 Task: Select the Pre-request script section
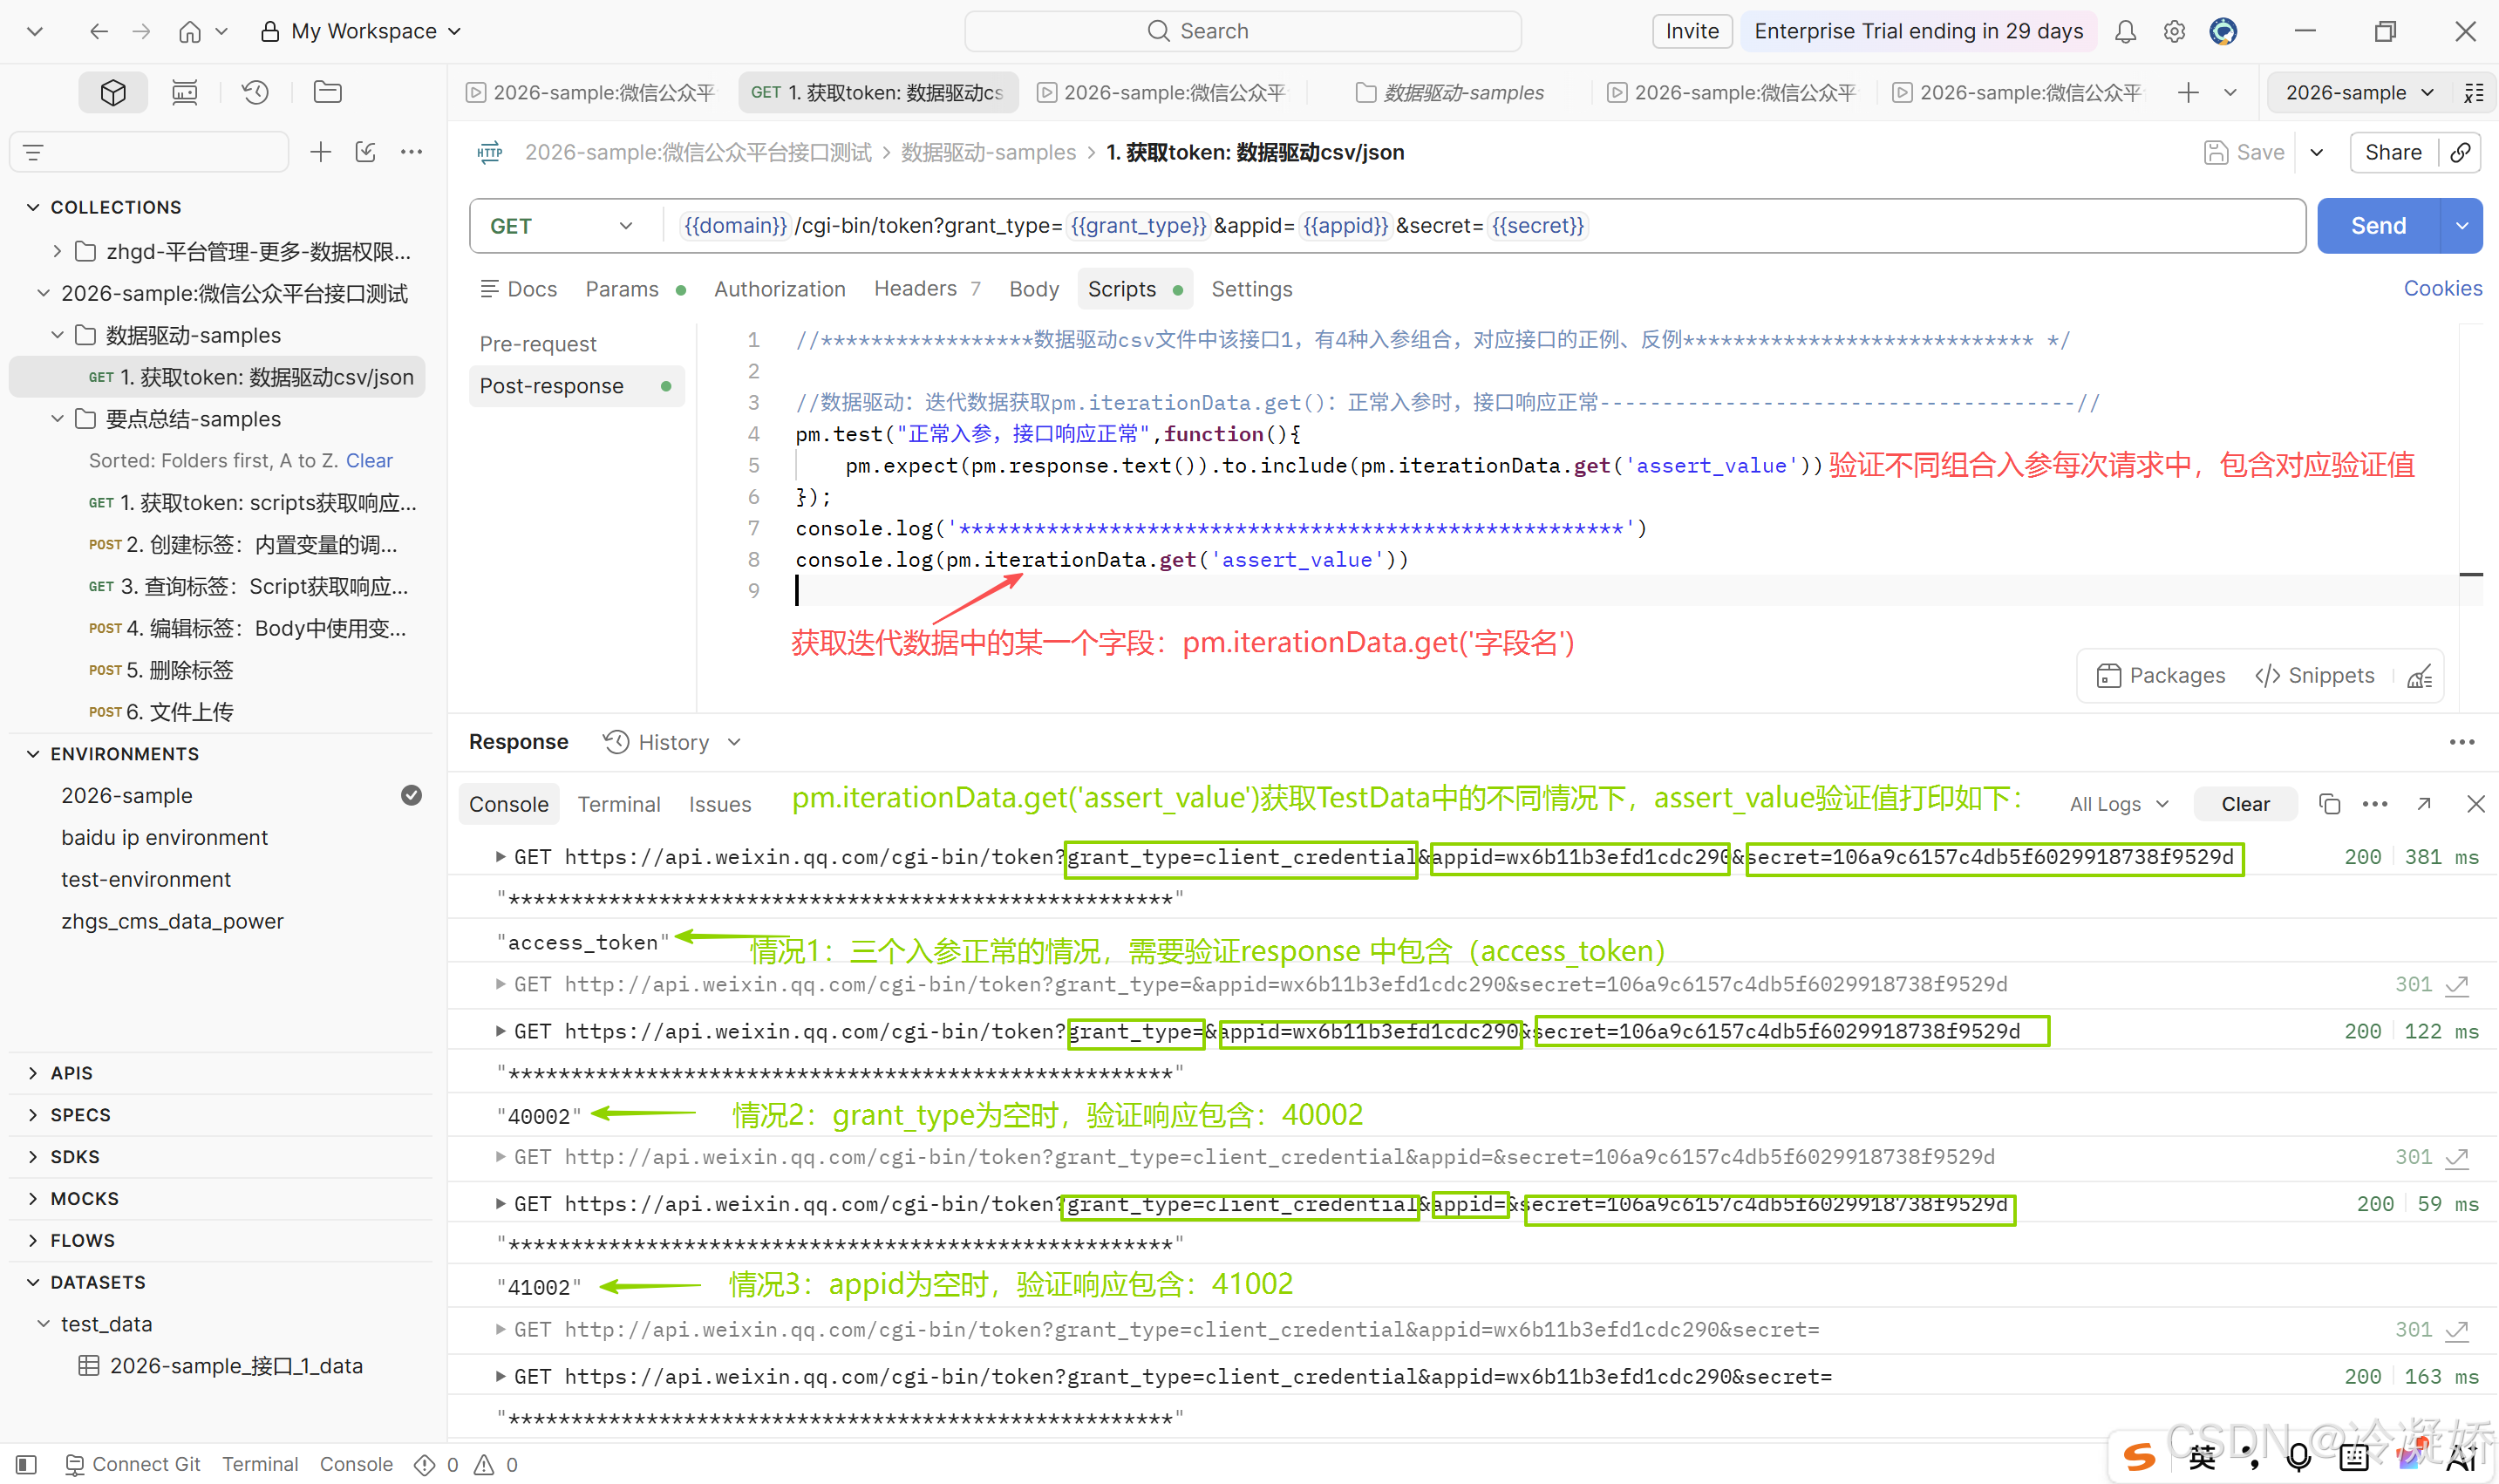538,344
